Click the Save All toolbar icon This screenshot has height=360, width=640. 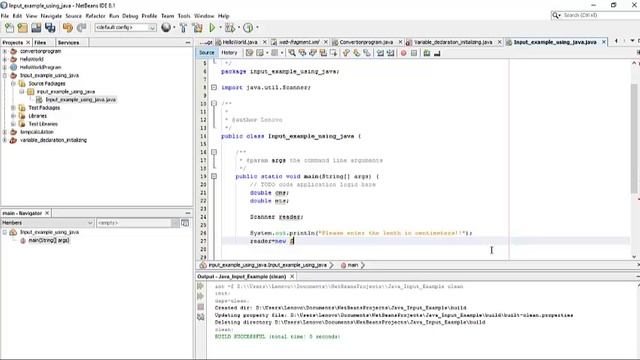click(x=50, y=27)
